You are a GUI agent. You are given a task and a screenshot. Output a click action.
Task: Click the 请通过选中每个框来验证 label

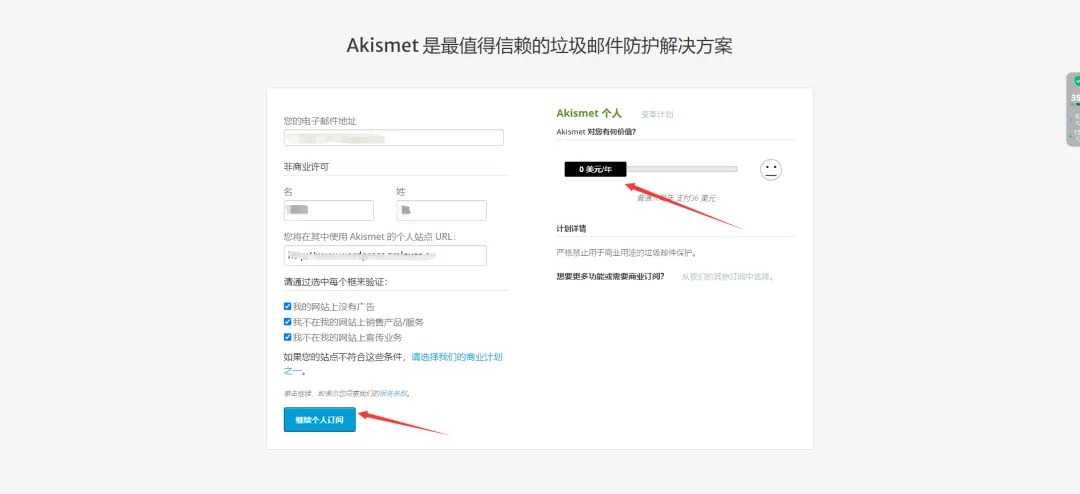click(335, 282)
